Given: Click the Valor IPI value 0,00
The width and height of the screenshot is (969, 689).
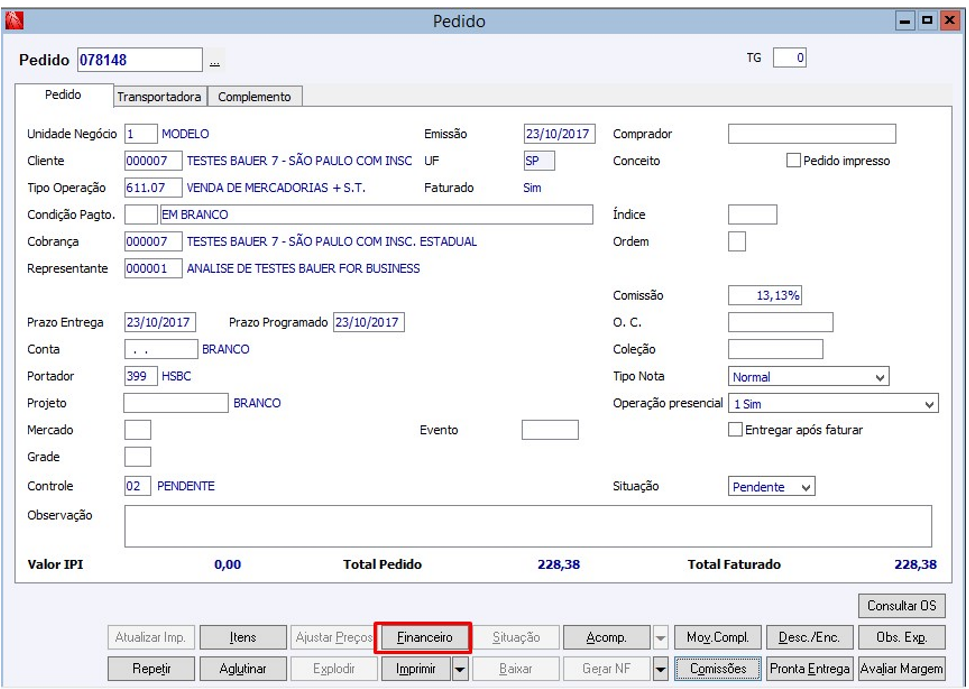Looking at the screenshot, I should click(227, 564).
